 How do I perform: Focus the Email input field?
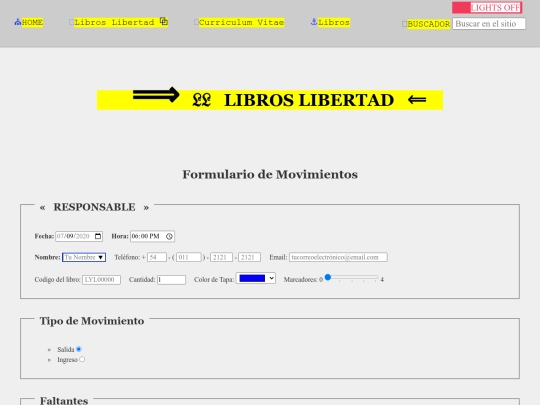[338, 257]
